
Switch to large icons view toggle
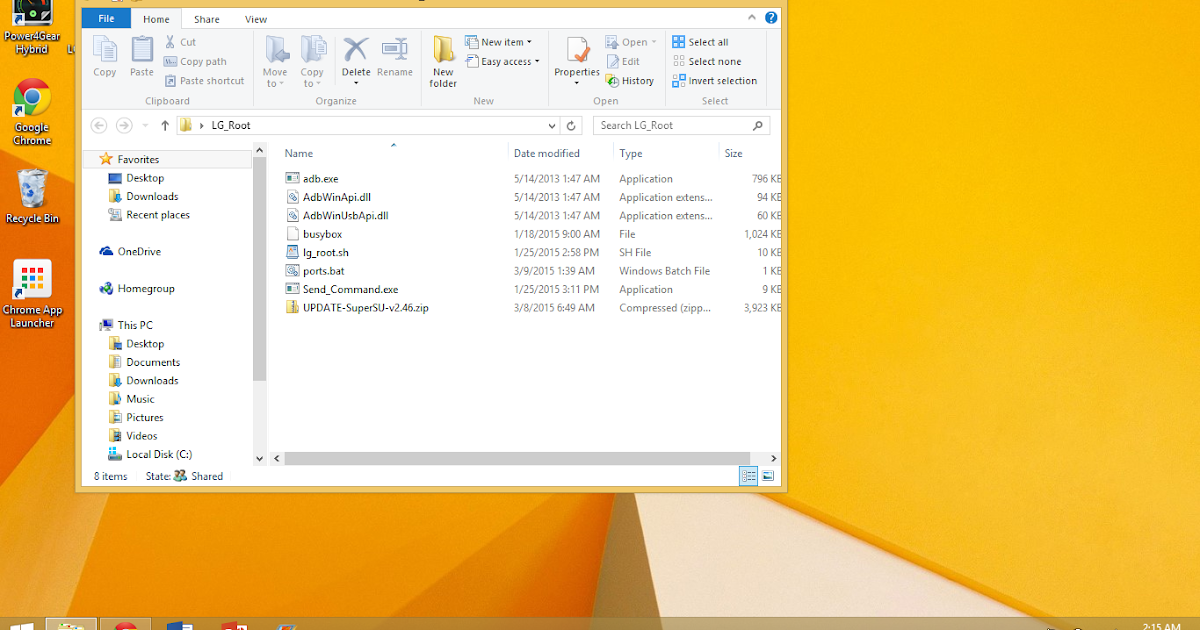(767, 476)
